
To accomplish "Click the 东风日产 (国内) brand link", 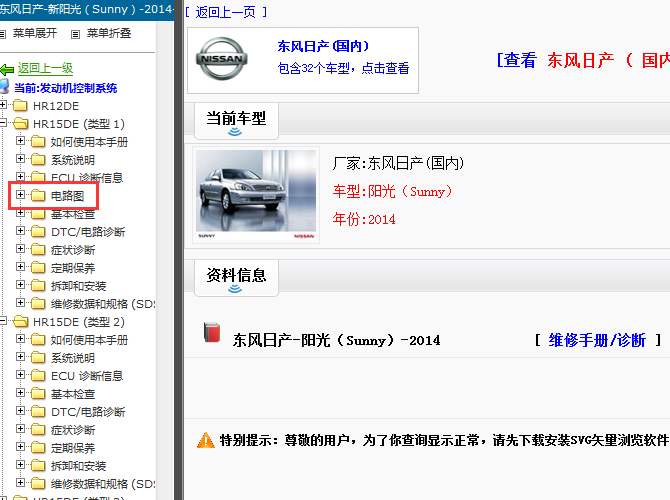I will point(323,46).
